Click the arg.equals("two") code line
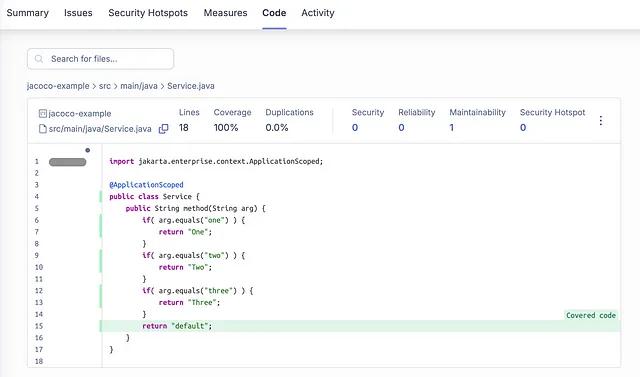The width and height of the screenshot is (640, 377). pos(193,255)
